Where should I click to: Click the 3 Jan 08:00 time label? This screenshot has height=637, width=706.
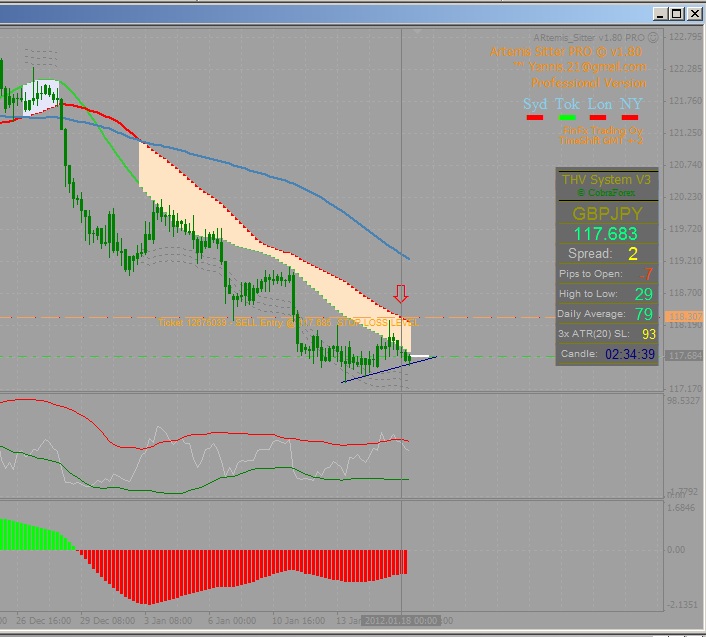pos(168,620)
